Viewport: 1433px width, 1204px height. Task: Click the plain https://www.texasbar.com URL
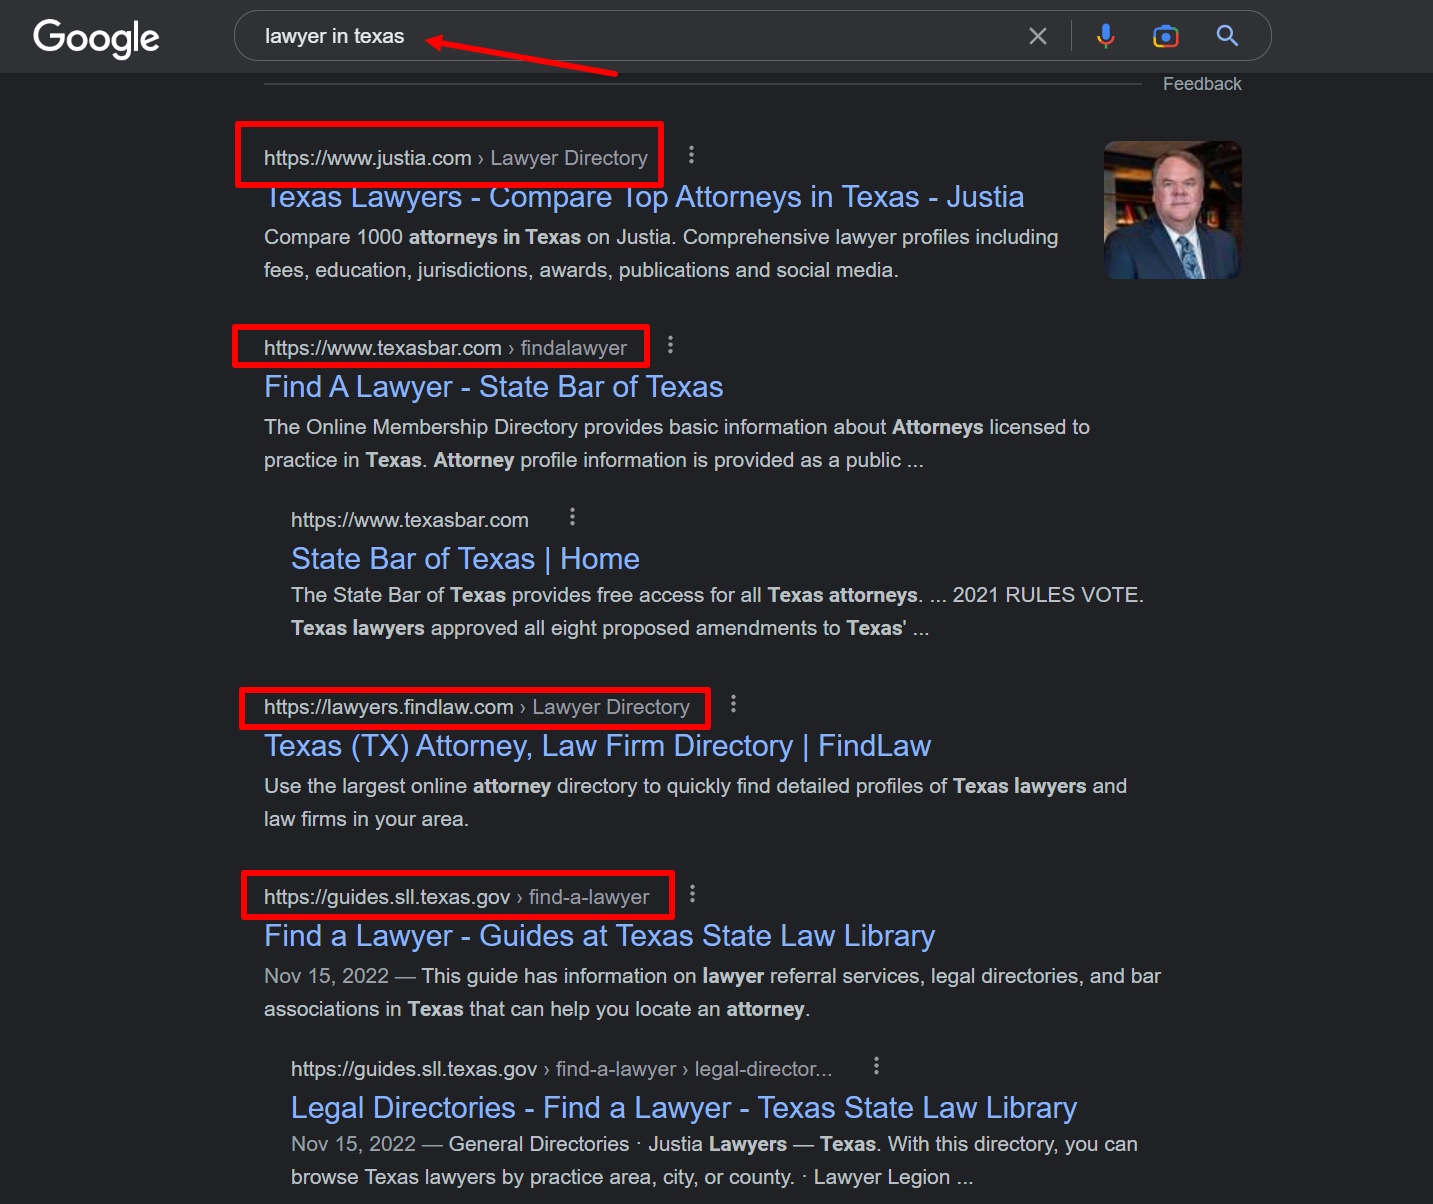pyautogui.click(x=410, y=520)
